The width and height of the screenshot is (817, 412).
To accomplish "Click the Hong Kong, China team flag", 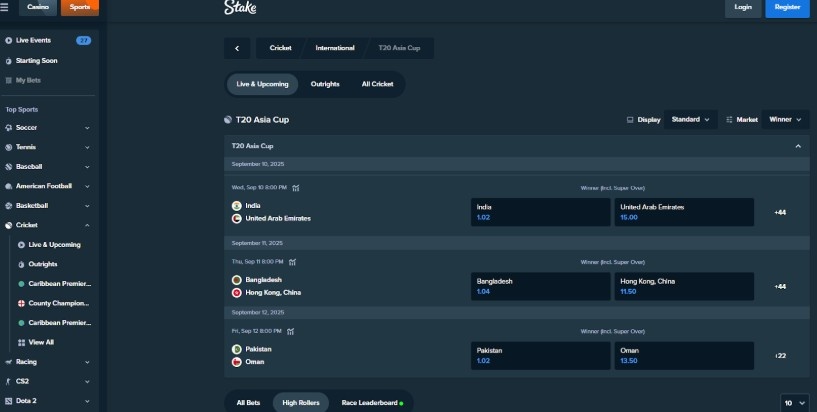I will pos(237,293).
